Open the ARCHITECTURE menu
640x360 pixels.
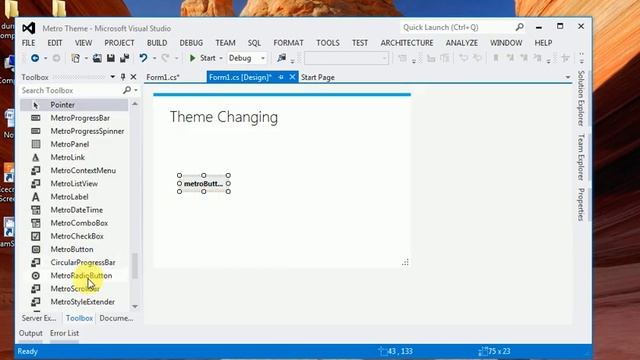click(407, 43)
